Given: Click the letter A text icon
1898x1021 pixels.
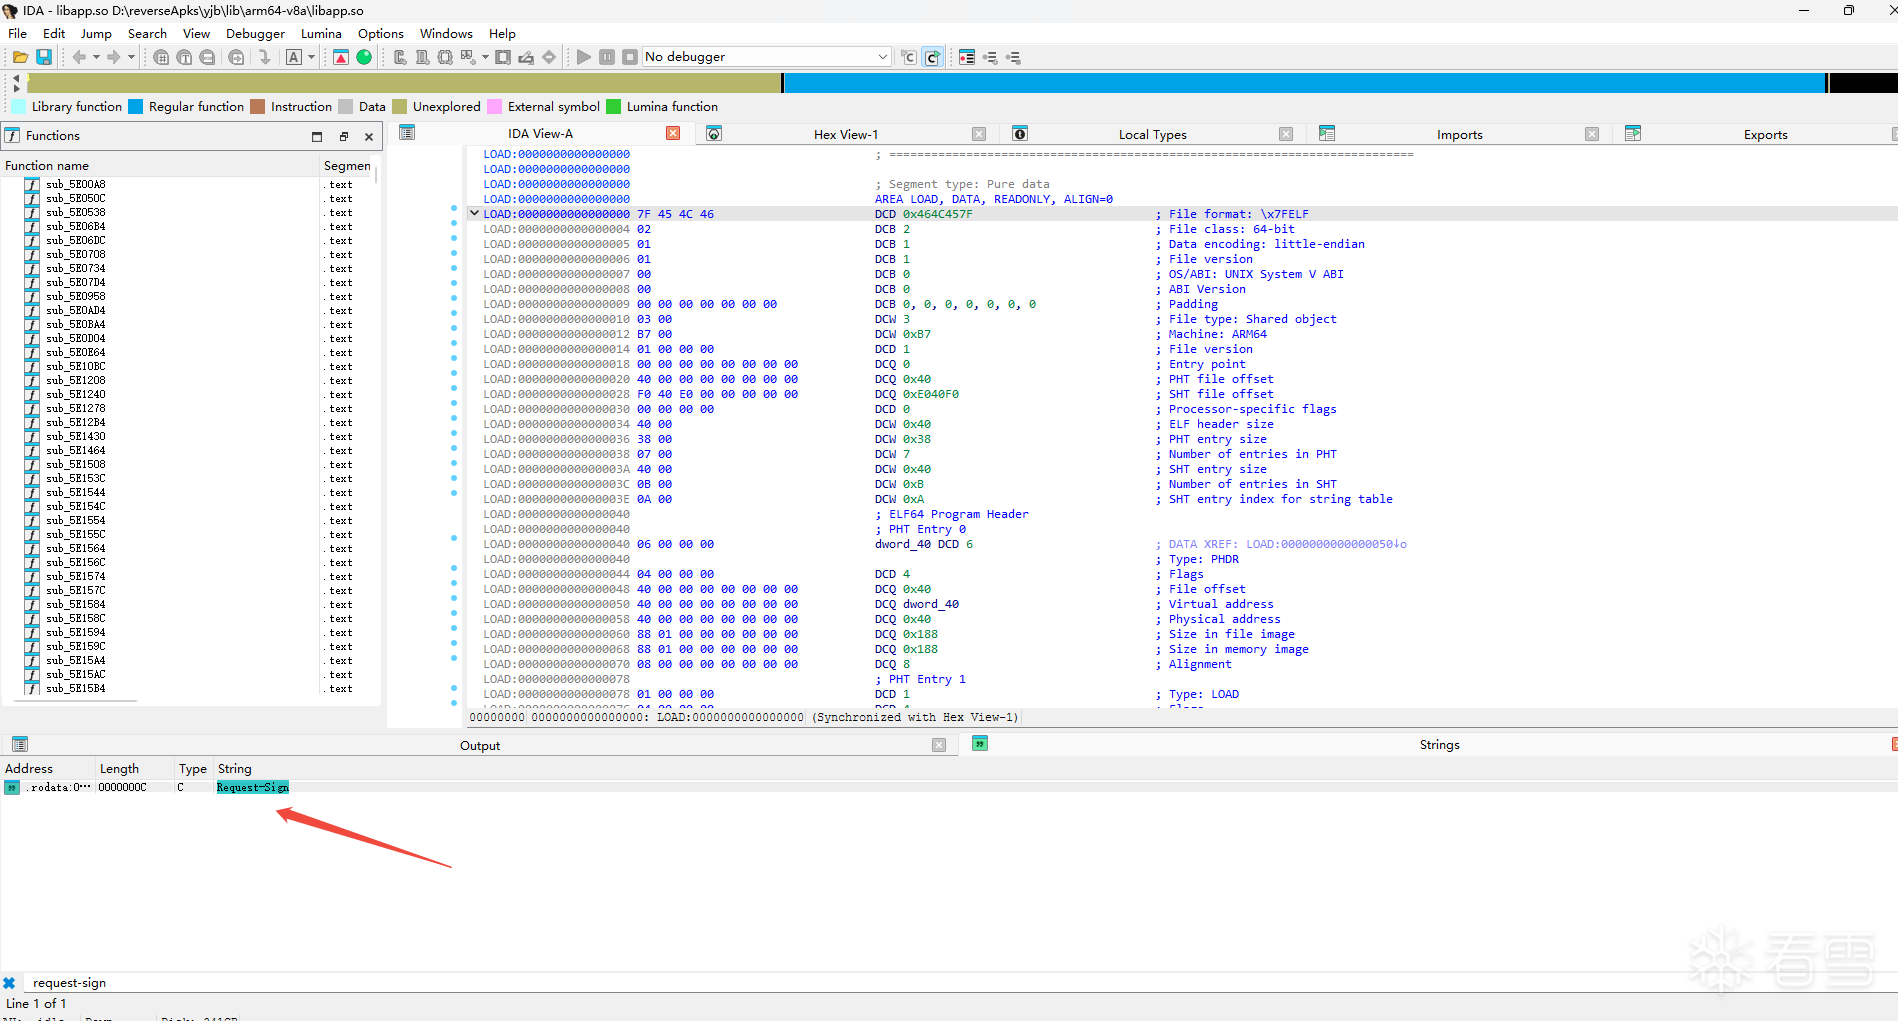Looking at the screenshot, I should click(294, 57).
